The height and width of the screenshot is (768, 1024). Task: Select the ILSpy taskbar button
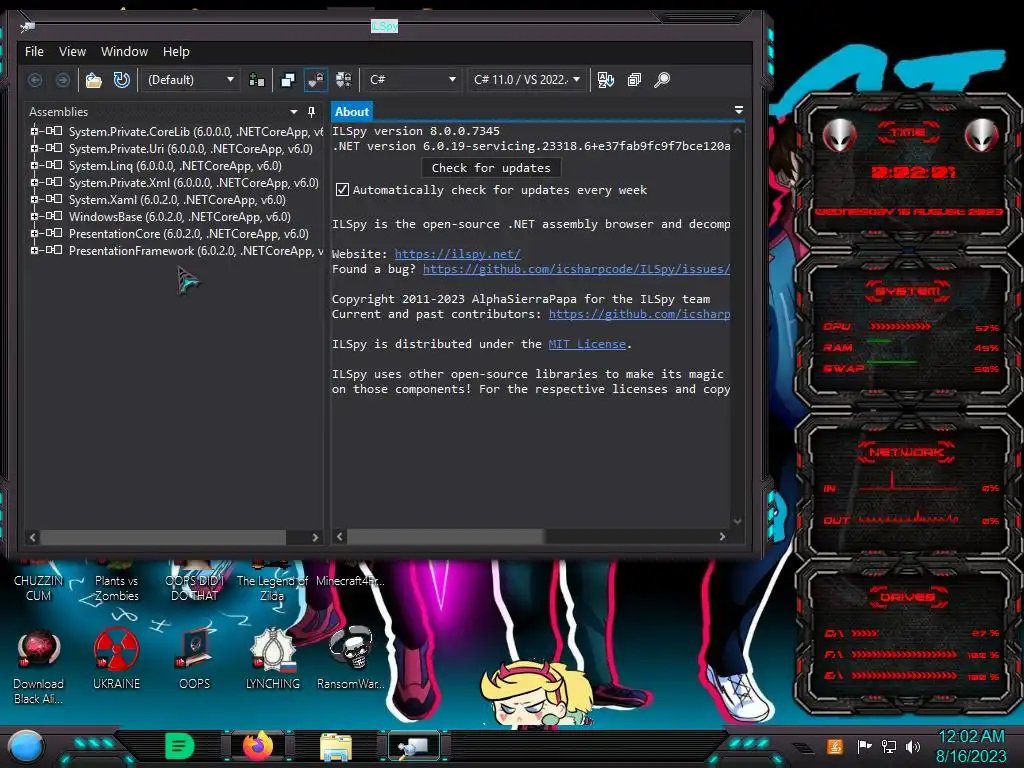pos(414,746)
